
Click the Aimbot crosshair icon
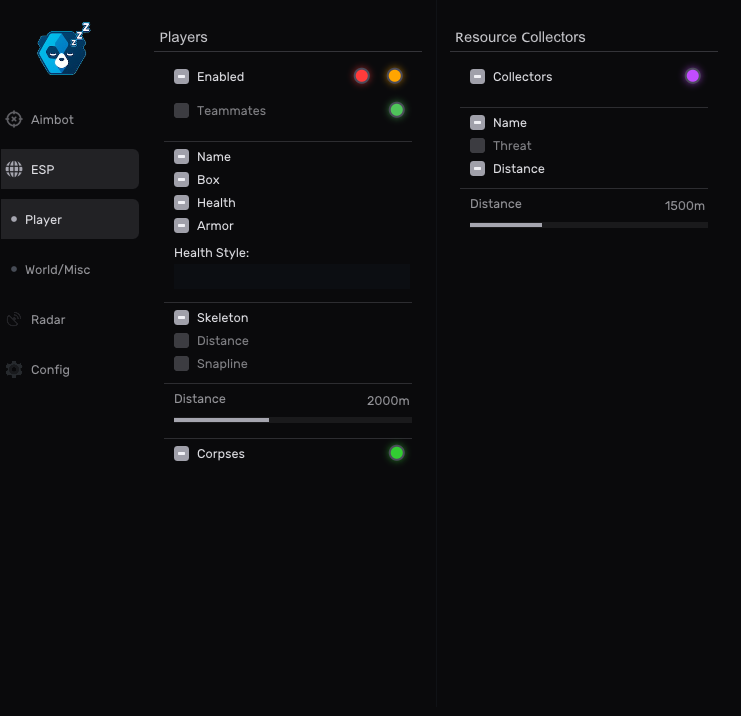(x=14, y=120)
